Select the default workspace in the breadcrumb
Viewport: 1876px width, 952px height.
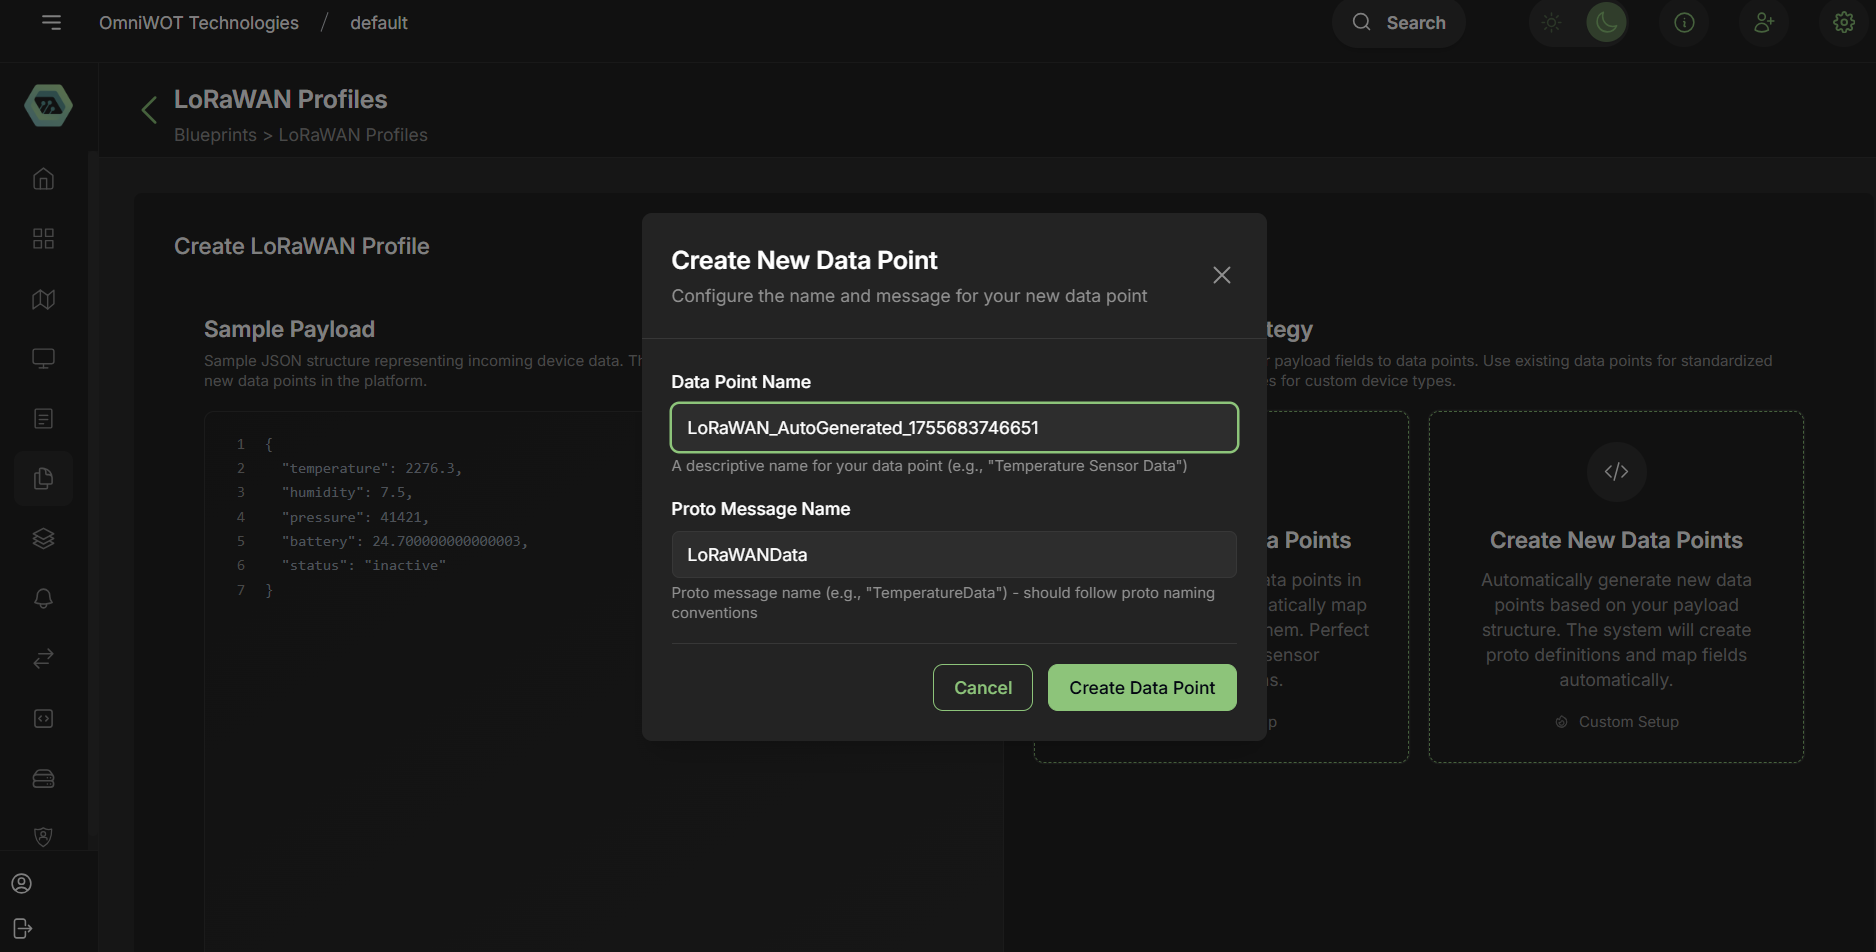pyautogui.click(x=378, y=22)
